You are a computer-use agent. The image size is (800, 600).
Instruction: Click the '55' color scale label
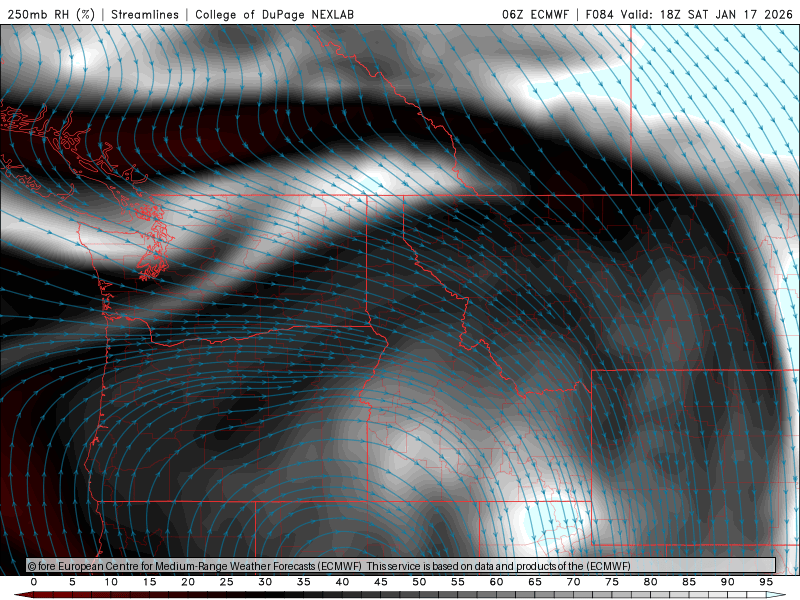tap(458, 582)
